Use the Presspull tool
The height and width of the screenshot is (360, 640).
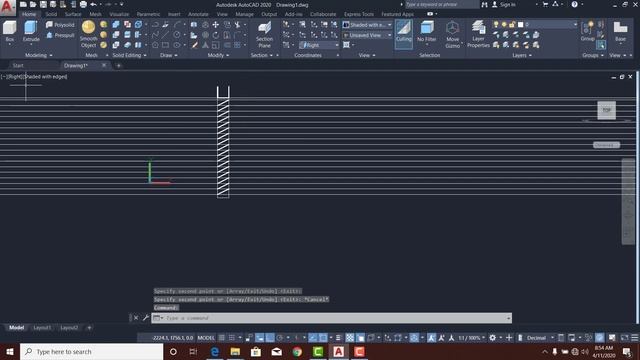60,36
